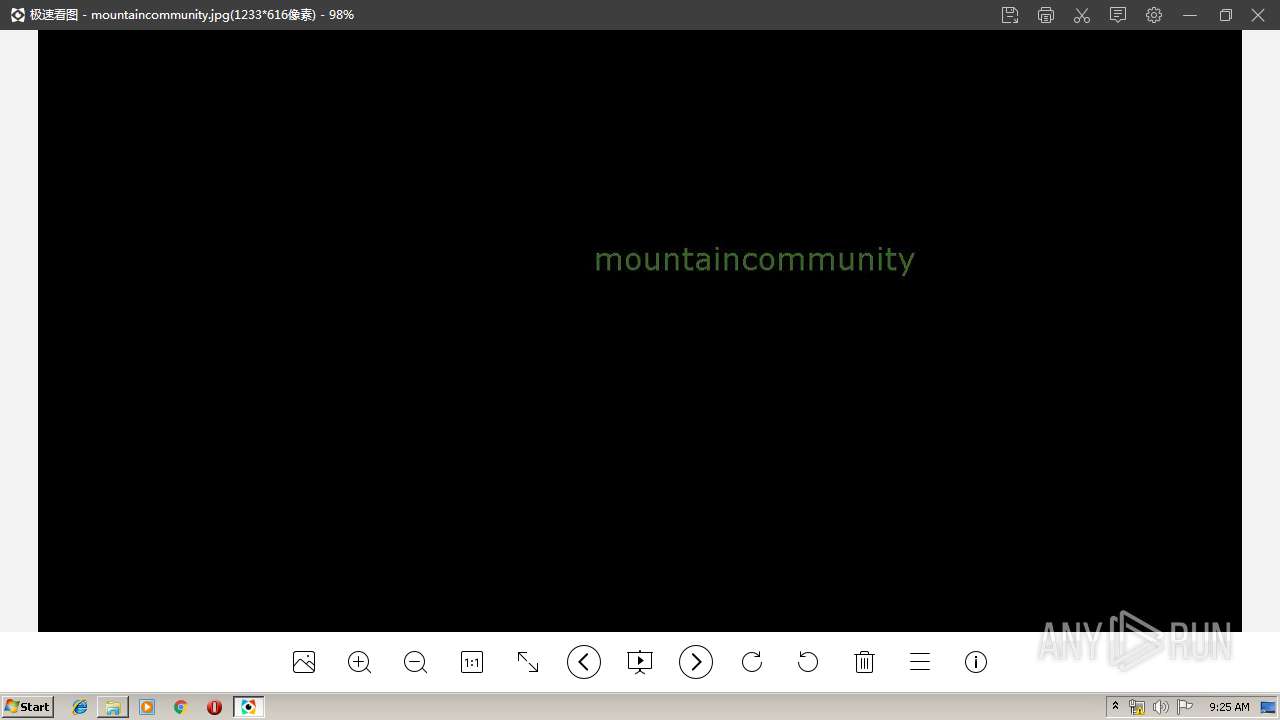Open File Explorer from taskbar
The width and height of the screenshot is (1280, 720).
[x=113, y=707]
